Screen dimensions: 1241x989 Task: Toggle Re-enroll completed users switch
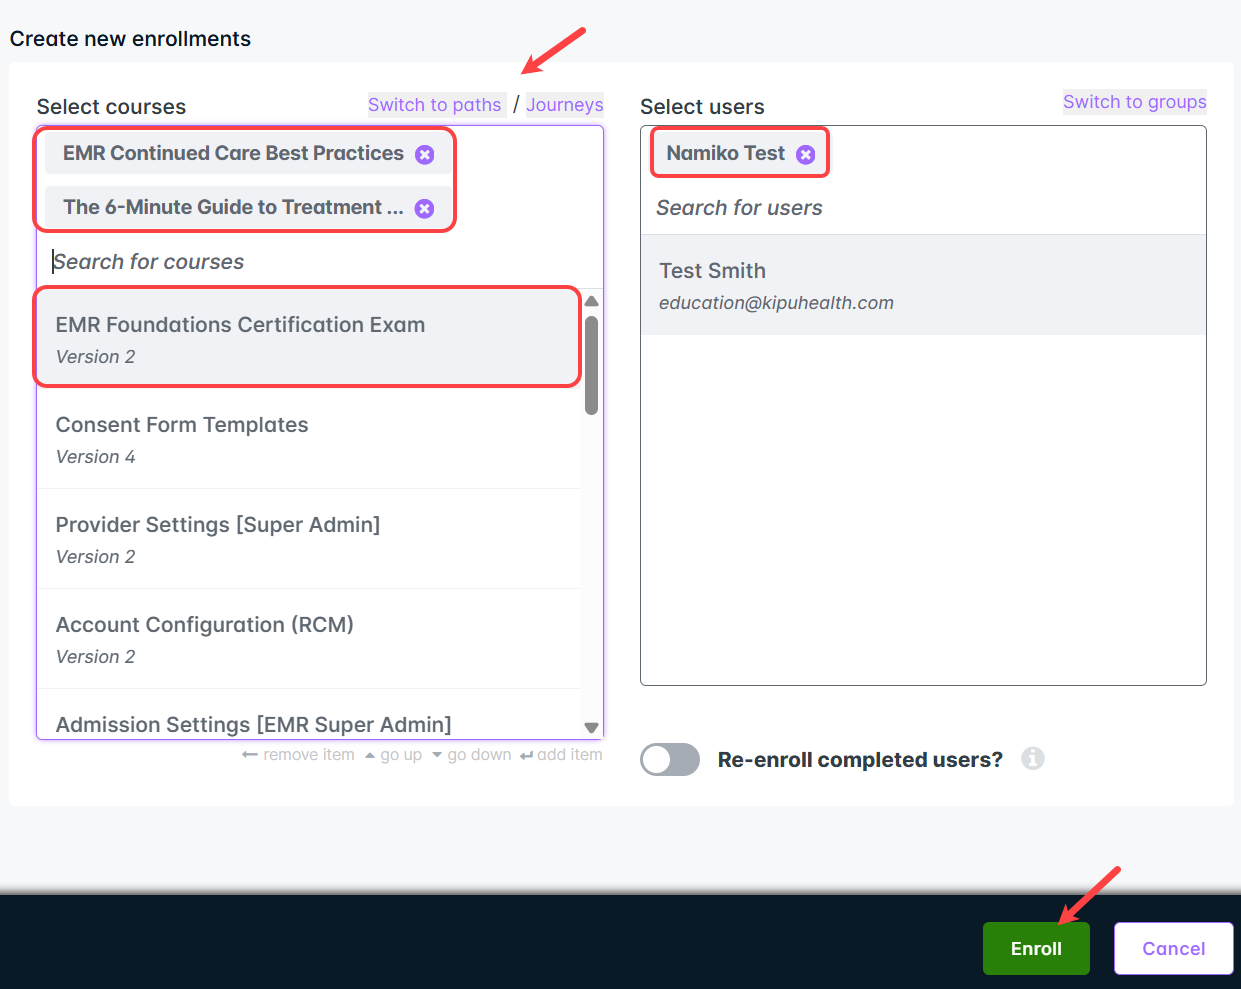[x=670, y=760]
